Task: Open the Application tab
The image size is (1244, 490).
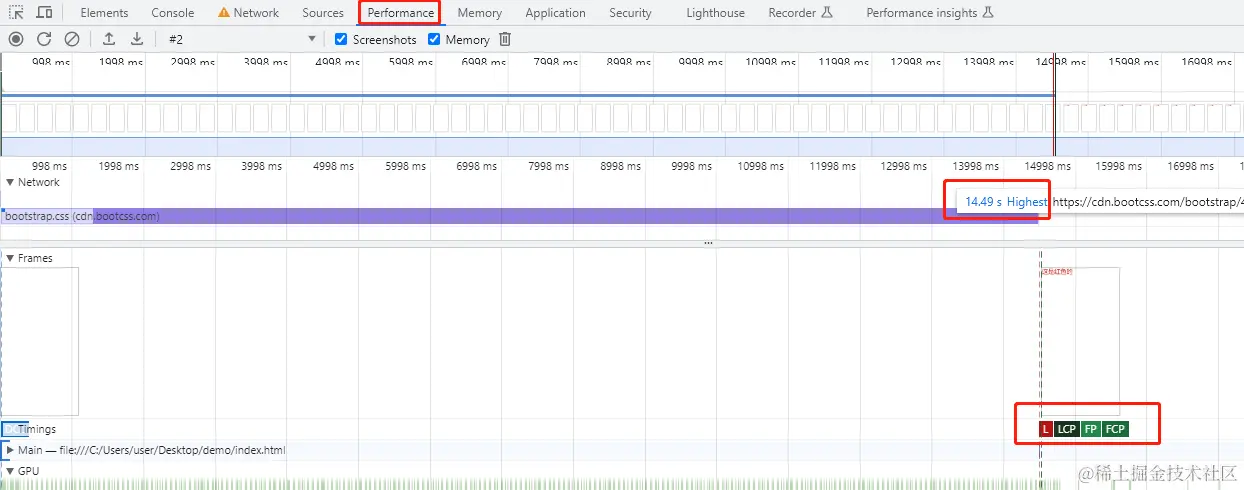Action: point(555,13)
